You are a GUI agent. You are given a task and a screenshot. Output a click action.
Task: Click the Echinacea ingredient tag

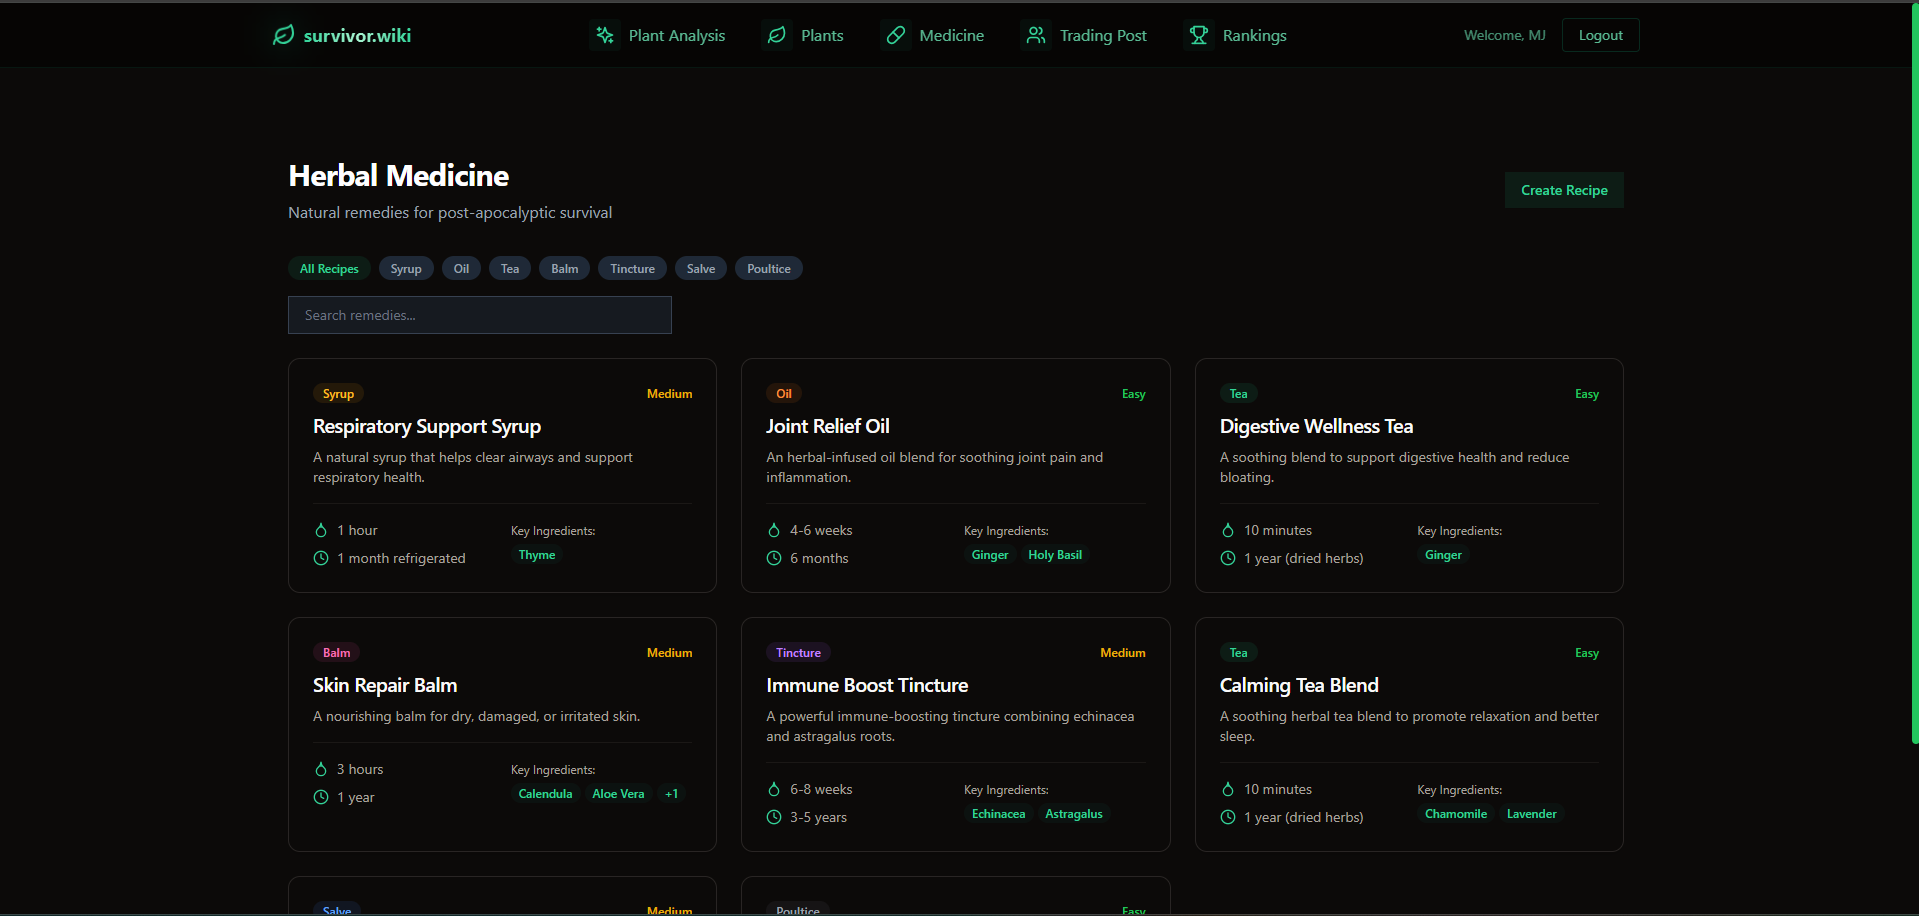[x=998, y=814]
